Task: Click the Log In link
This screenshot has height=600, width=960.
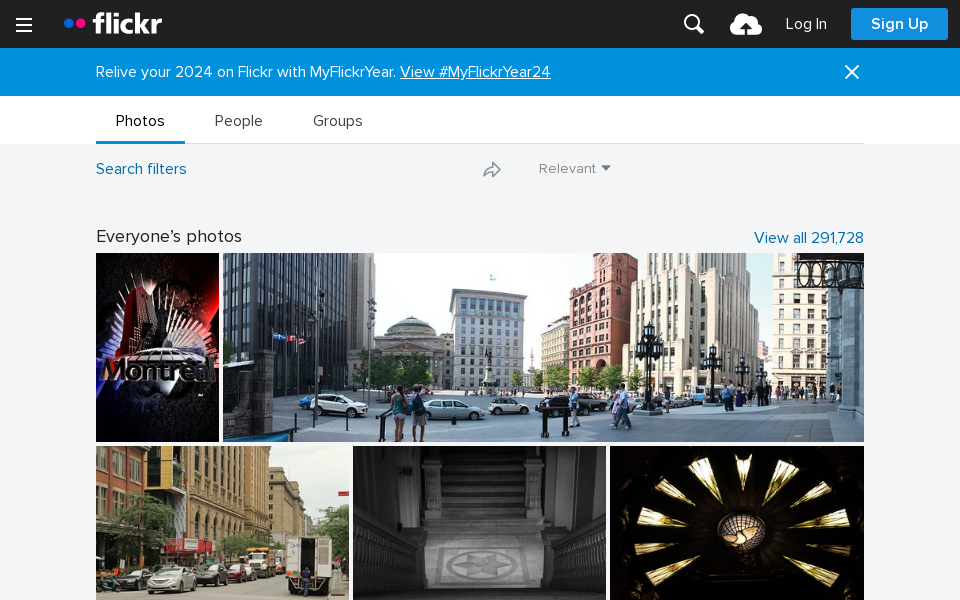Action: point(806,24)
